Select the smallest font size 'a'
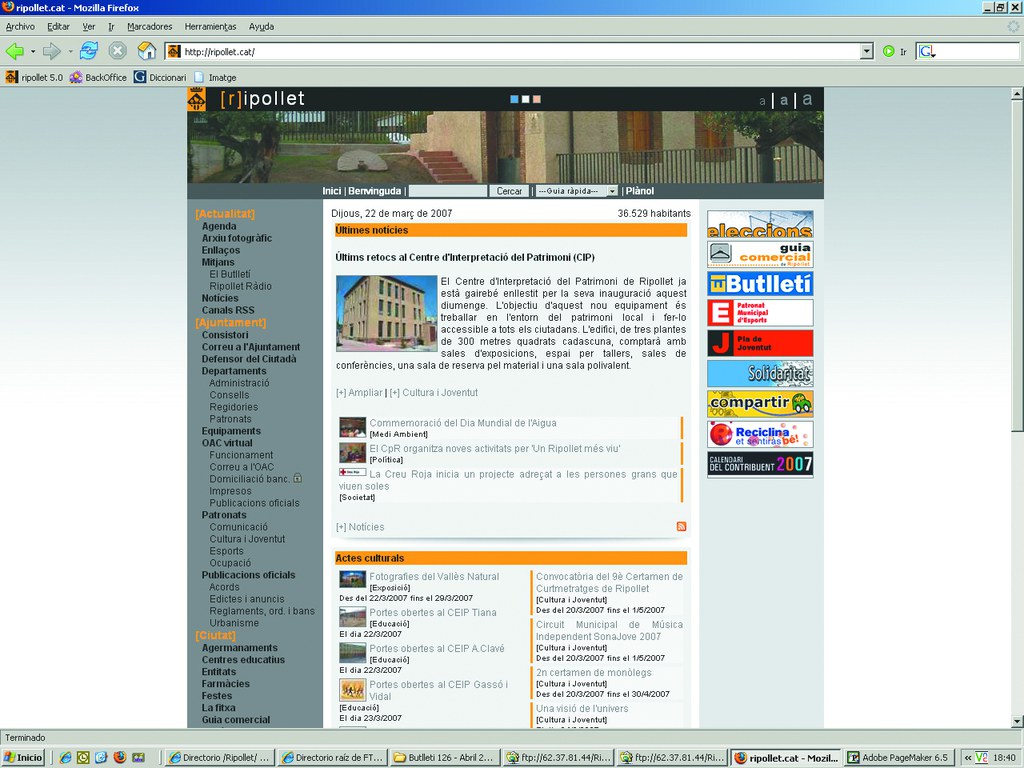The height and width of the screenshot is (768, 1024). tap(762, 101)
